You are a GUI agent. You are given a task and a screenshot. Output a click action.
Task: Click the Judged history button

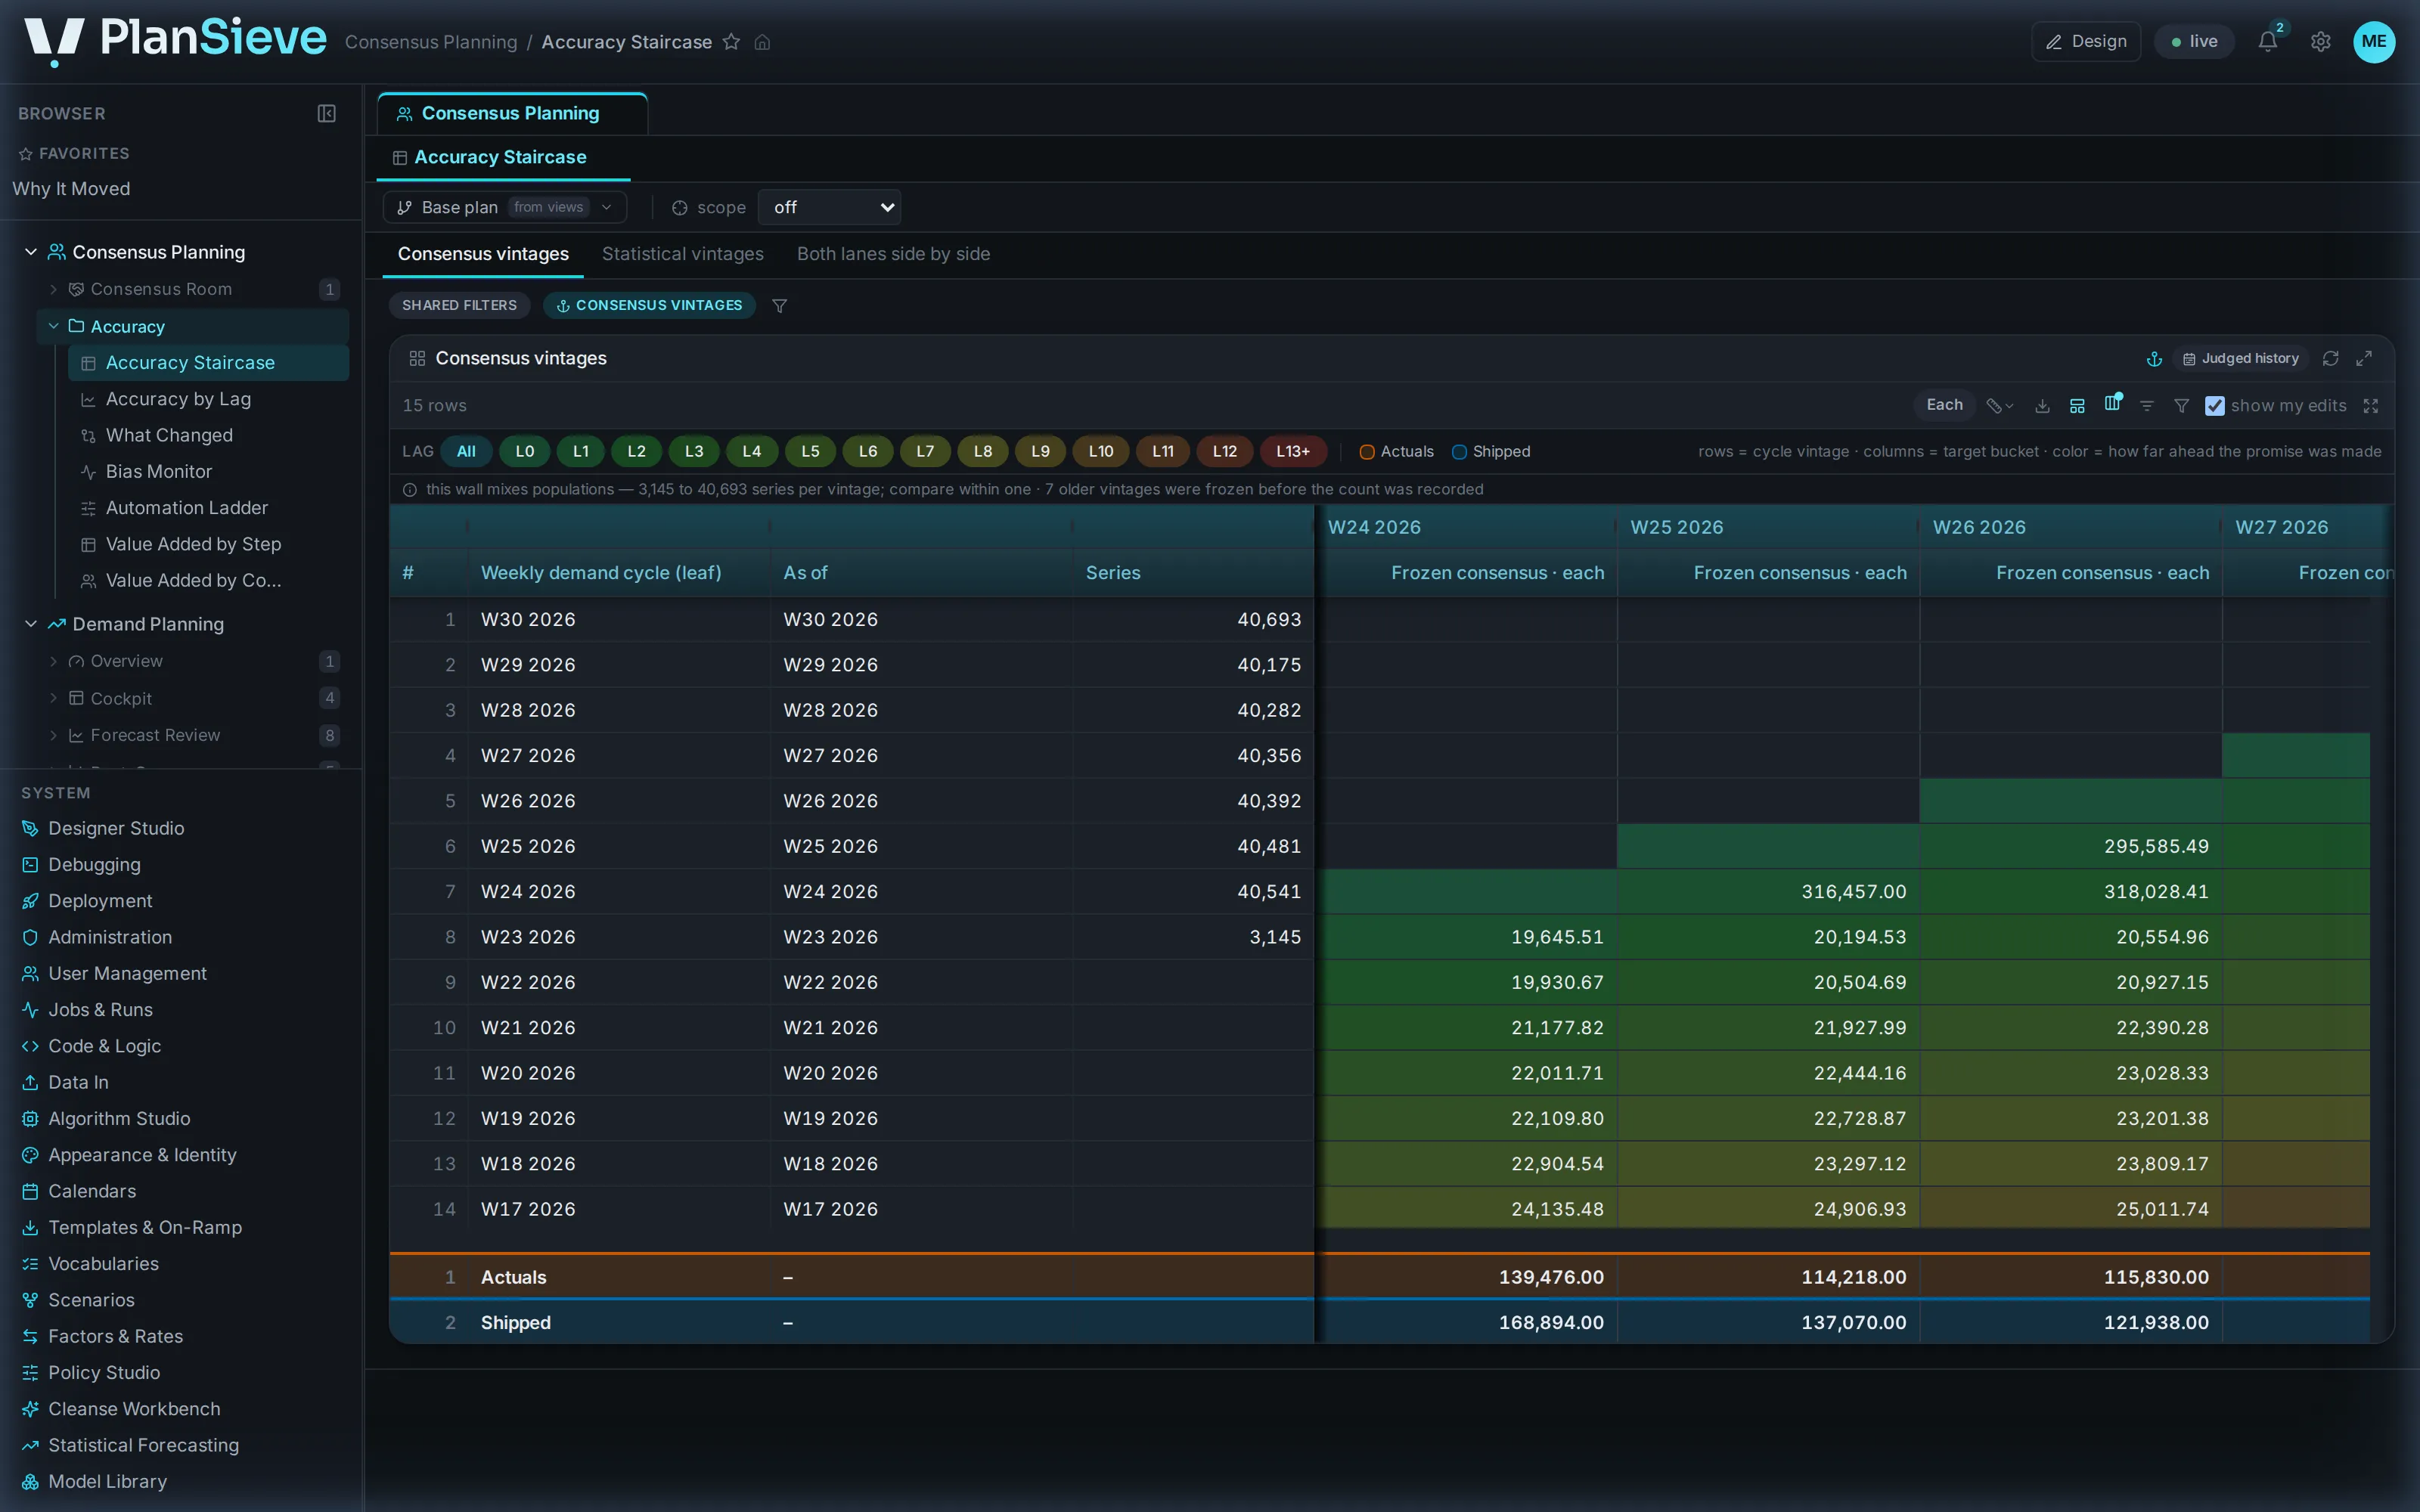2240,359
